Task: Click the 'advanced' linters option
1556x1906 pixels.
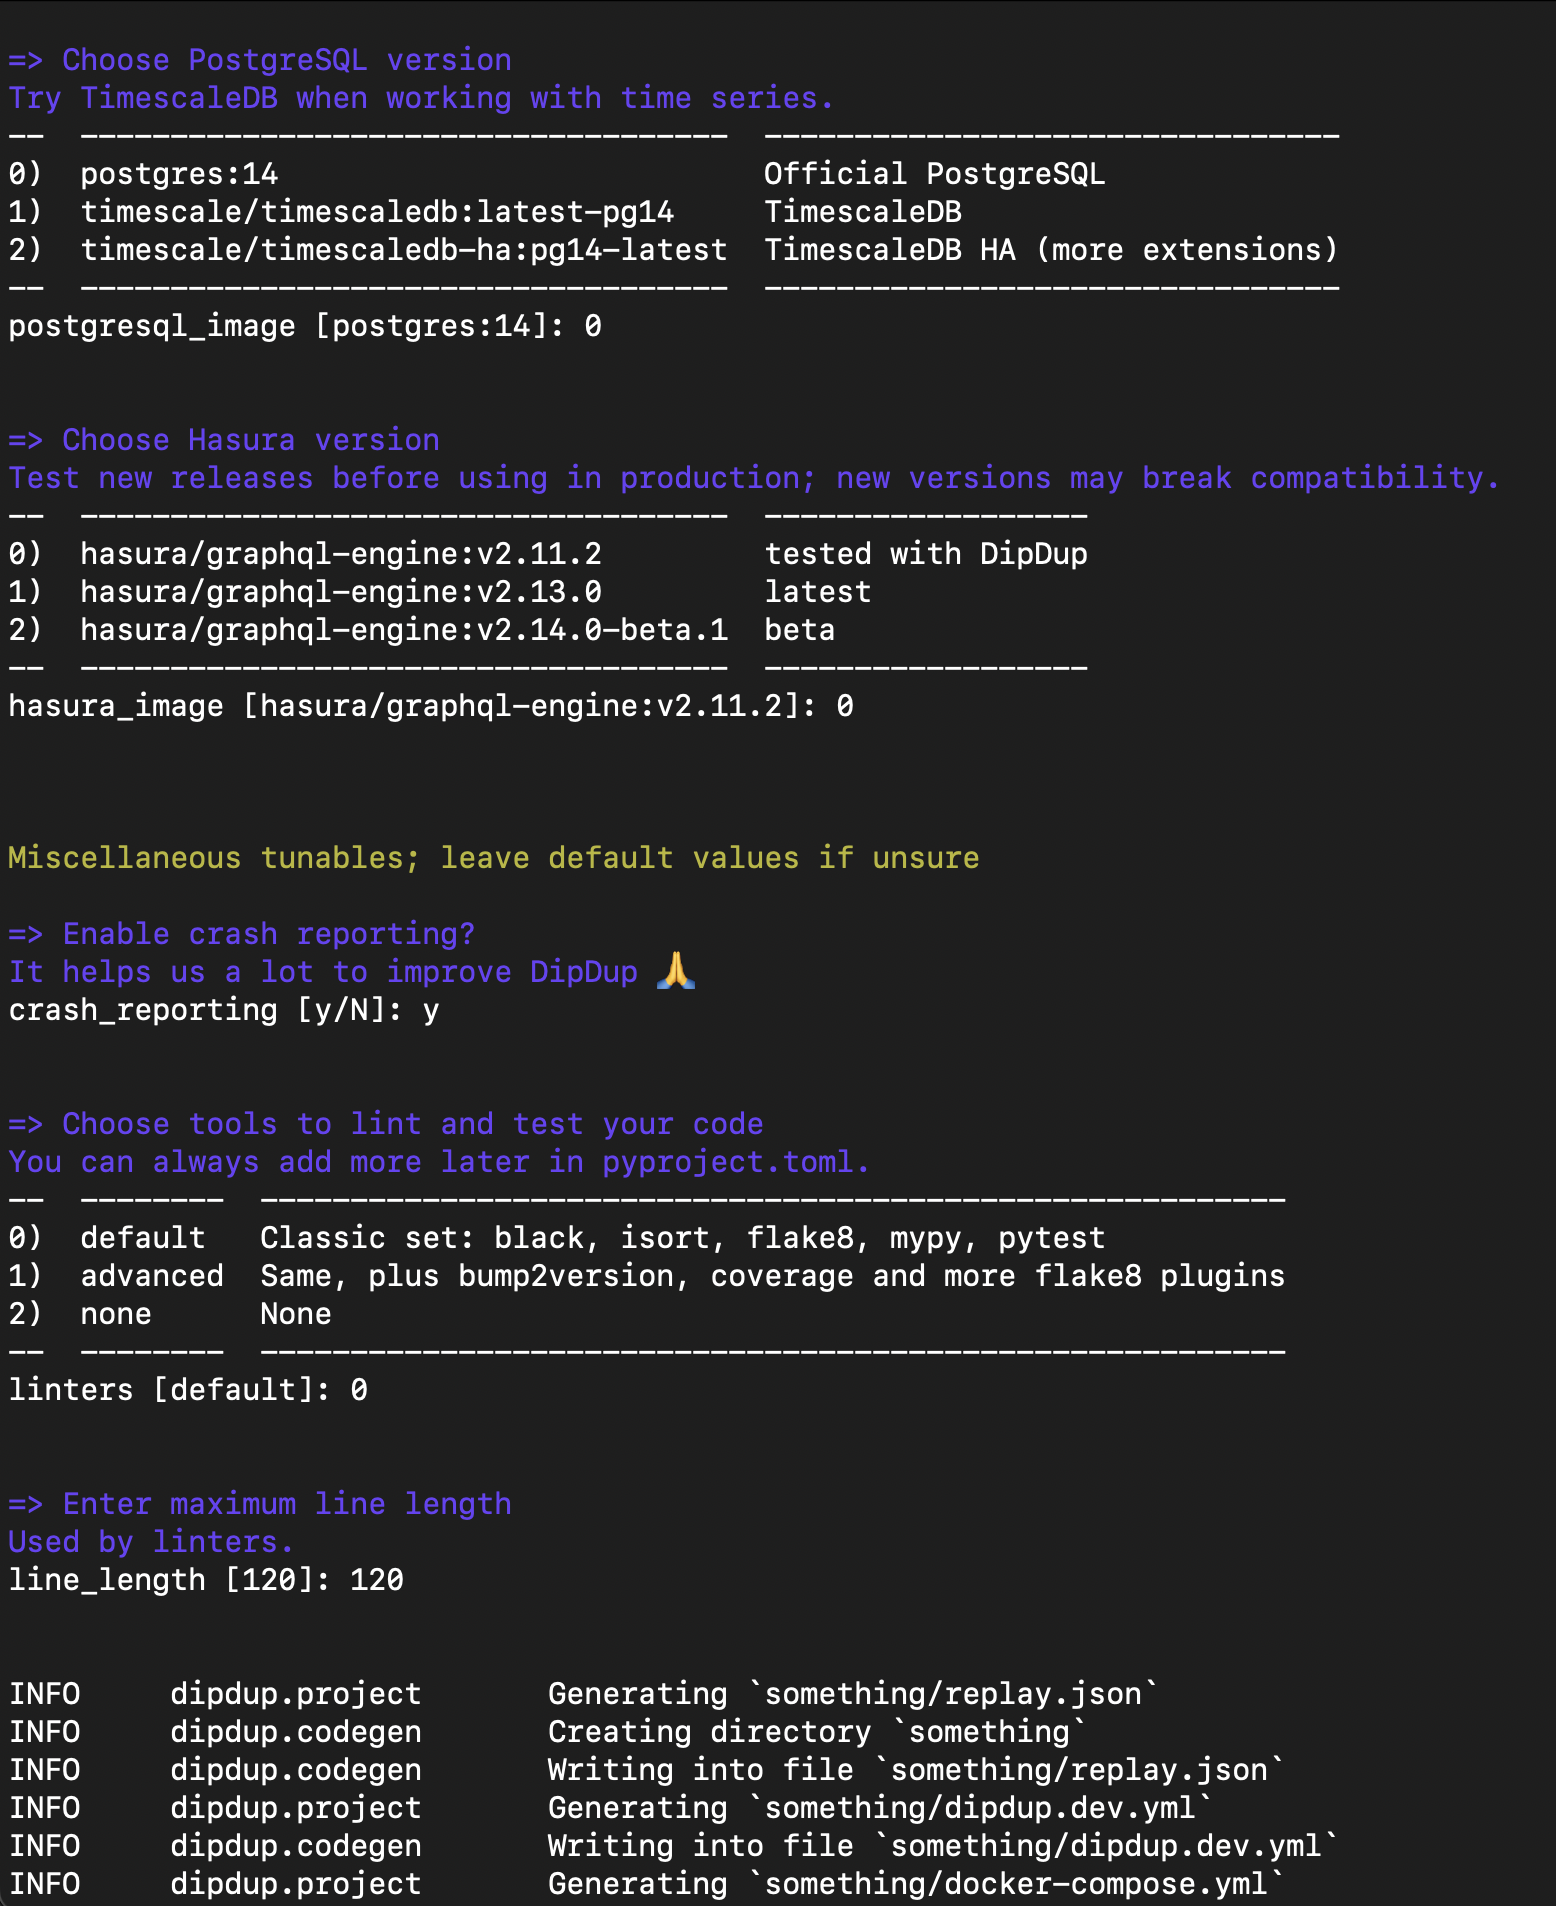Action: click(152, 1276)
